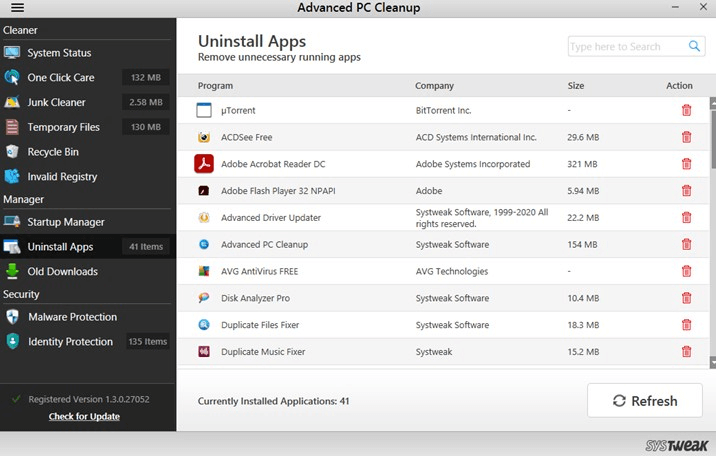Click the trash icon for Duplicate Music Fixer
The height and width of the screenshot is (458, 716).
pos(686,351)
